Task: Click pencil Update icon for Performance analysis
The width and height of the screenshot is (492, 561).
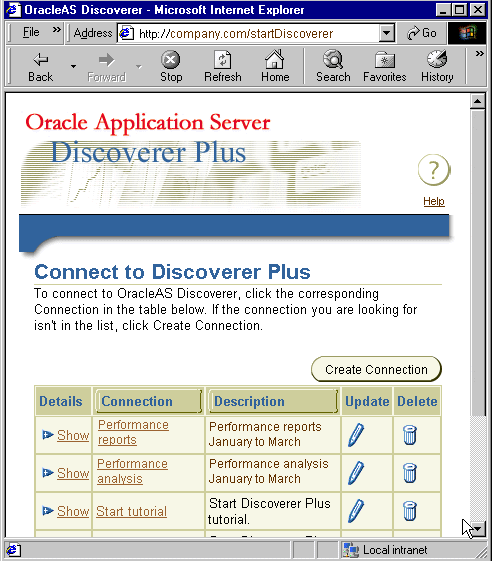Action: pyautogui.click(x=356, y=473)
